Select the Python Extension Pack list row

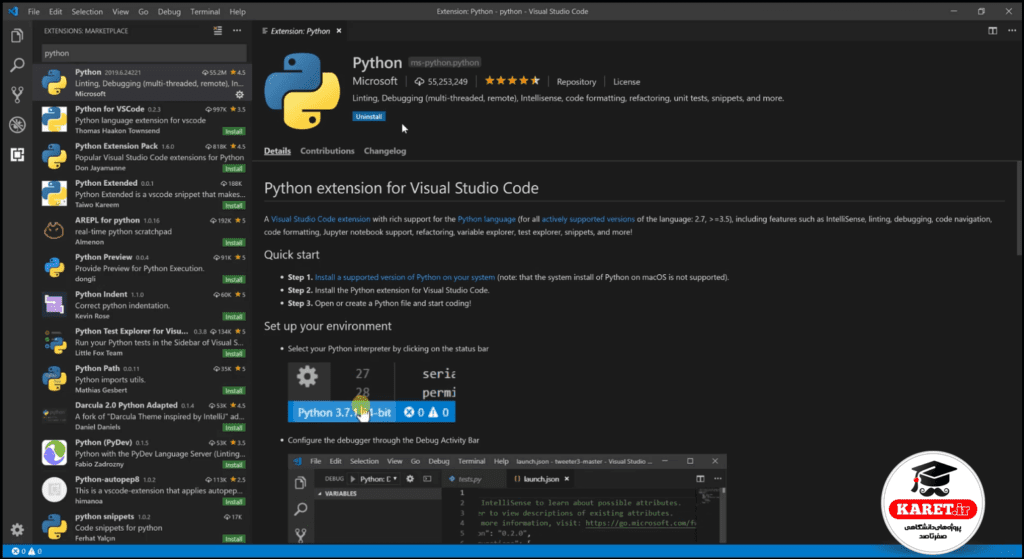pos(142,157)
